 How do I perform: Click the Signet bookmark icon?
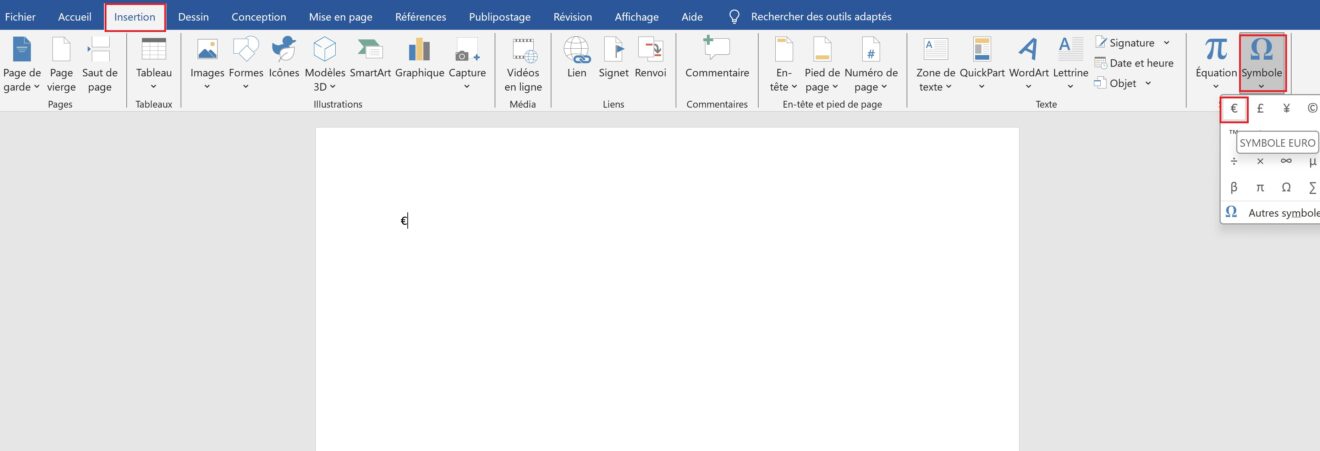coord(613,50)
